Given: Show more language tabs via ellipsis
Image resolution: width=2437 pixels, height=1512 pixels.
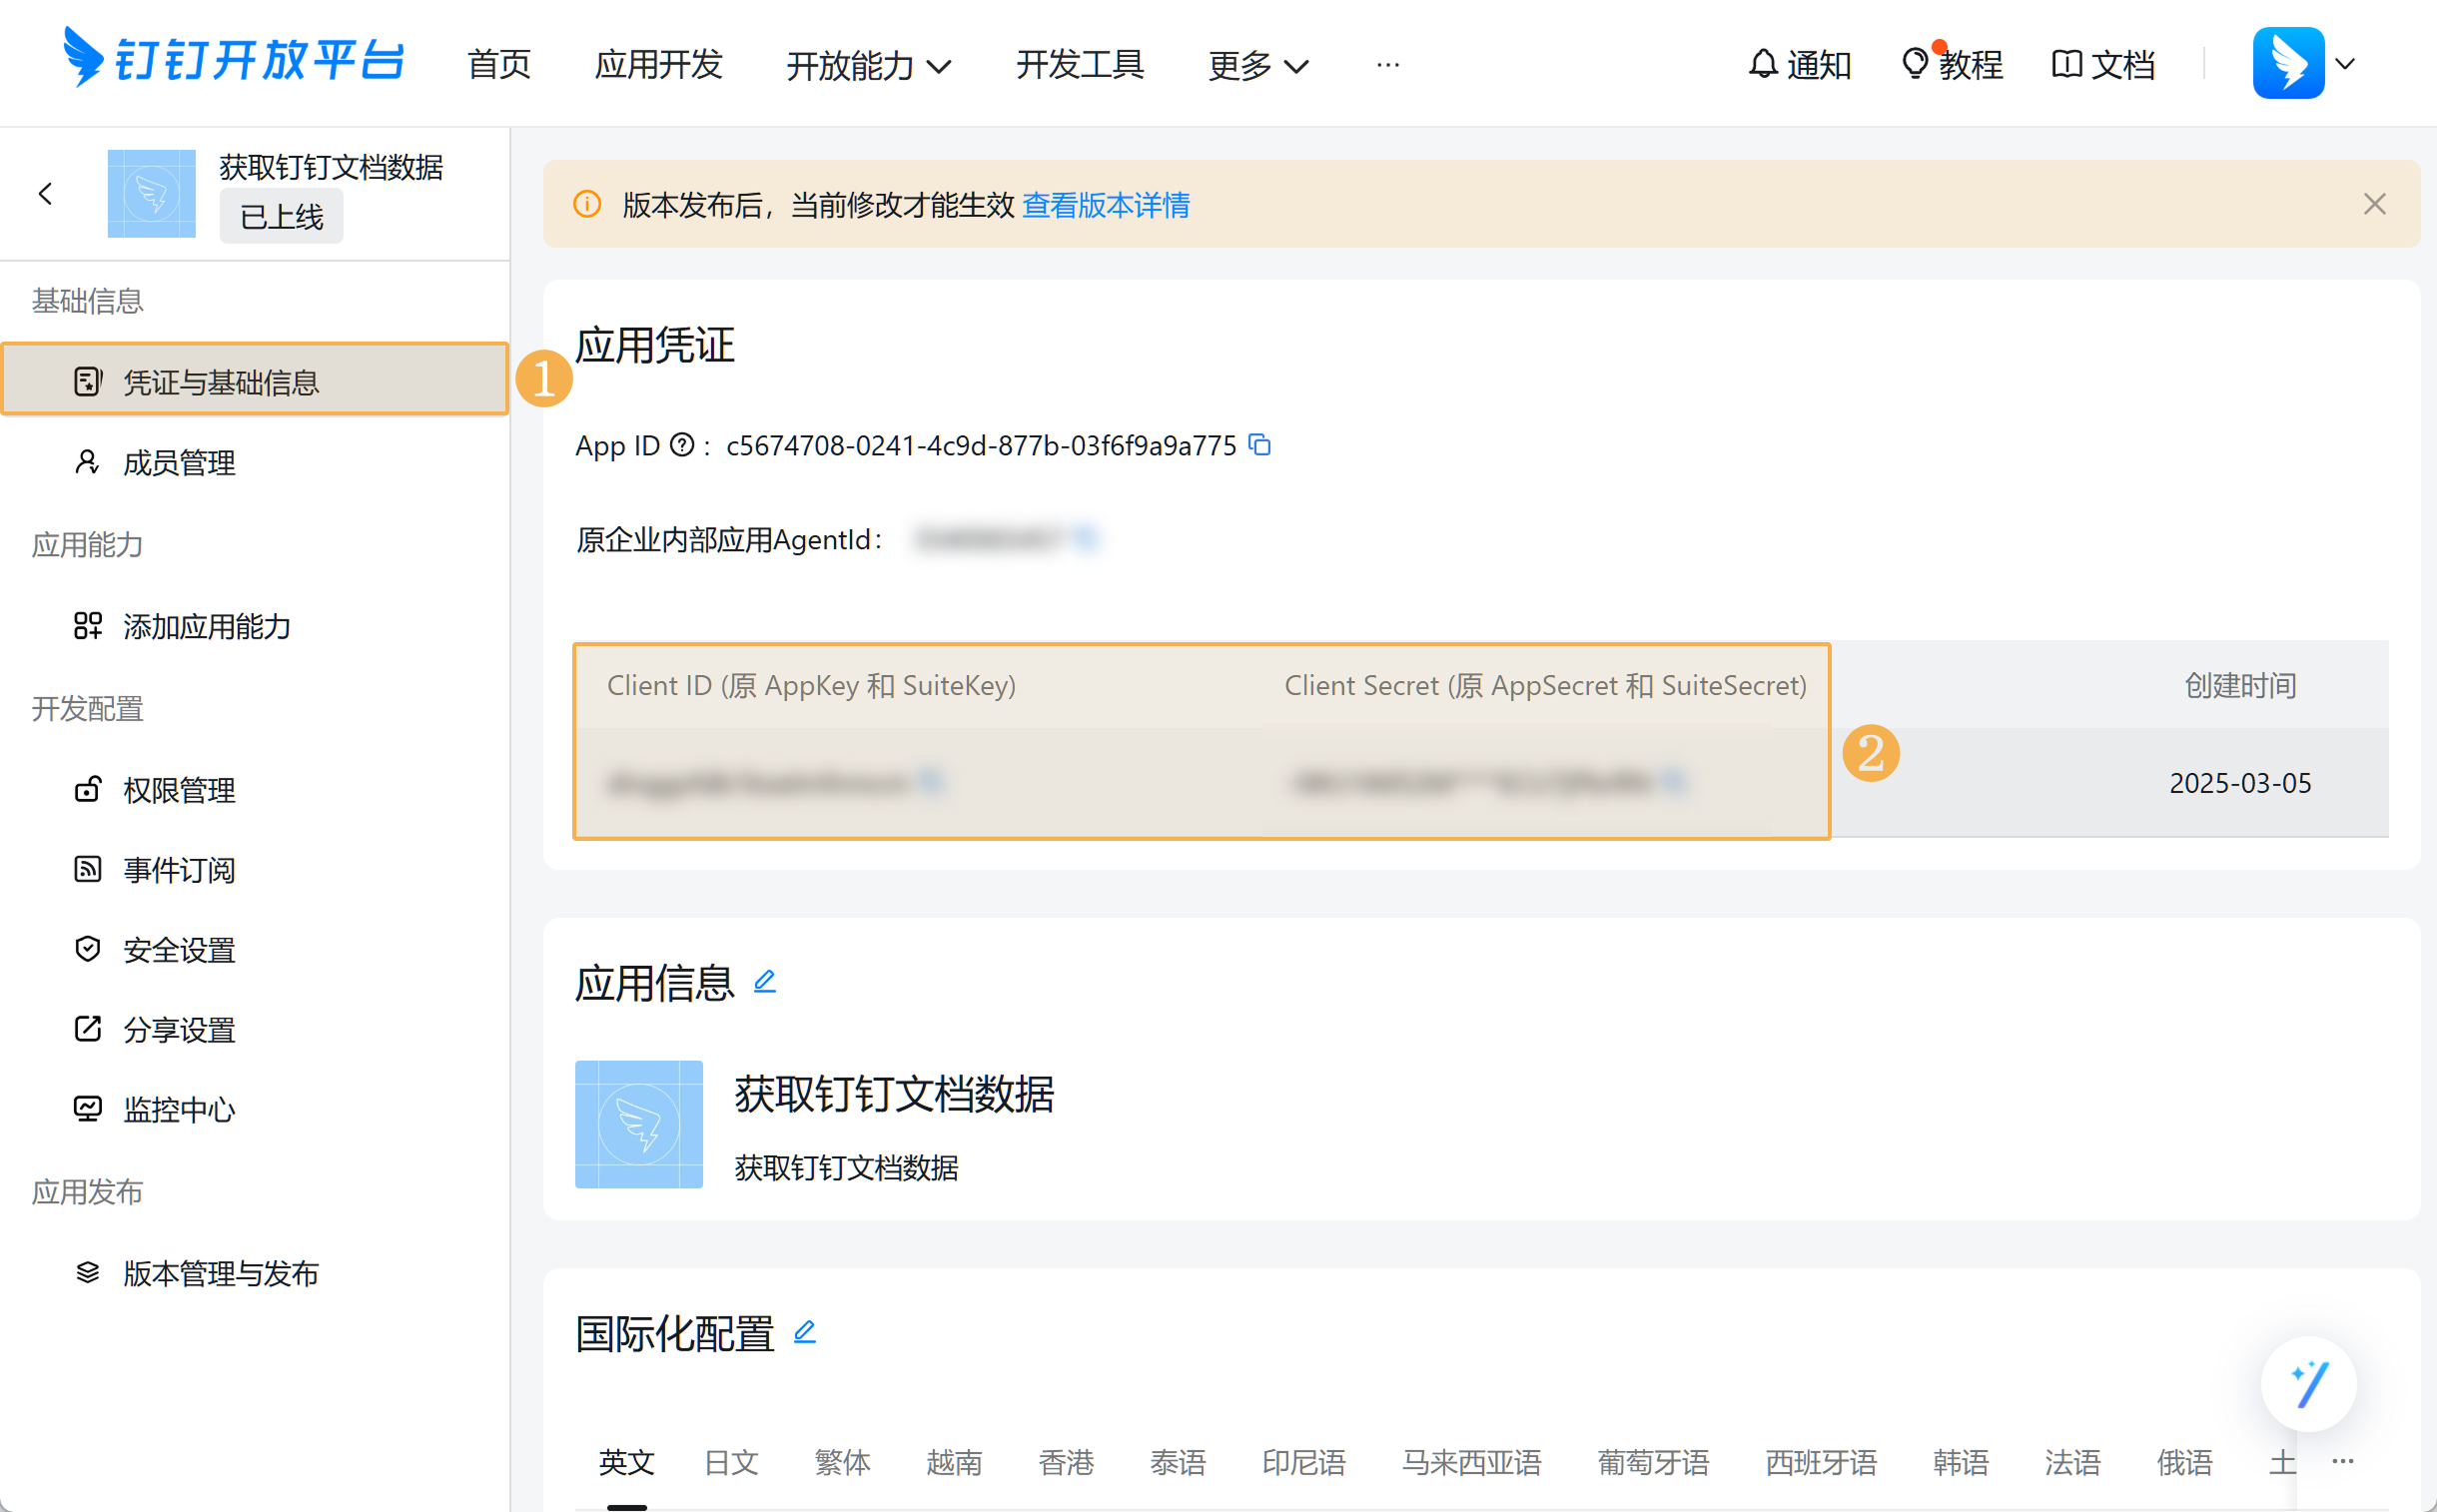Looking at the screenshot, I should 2342,1461.
